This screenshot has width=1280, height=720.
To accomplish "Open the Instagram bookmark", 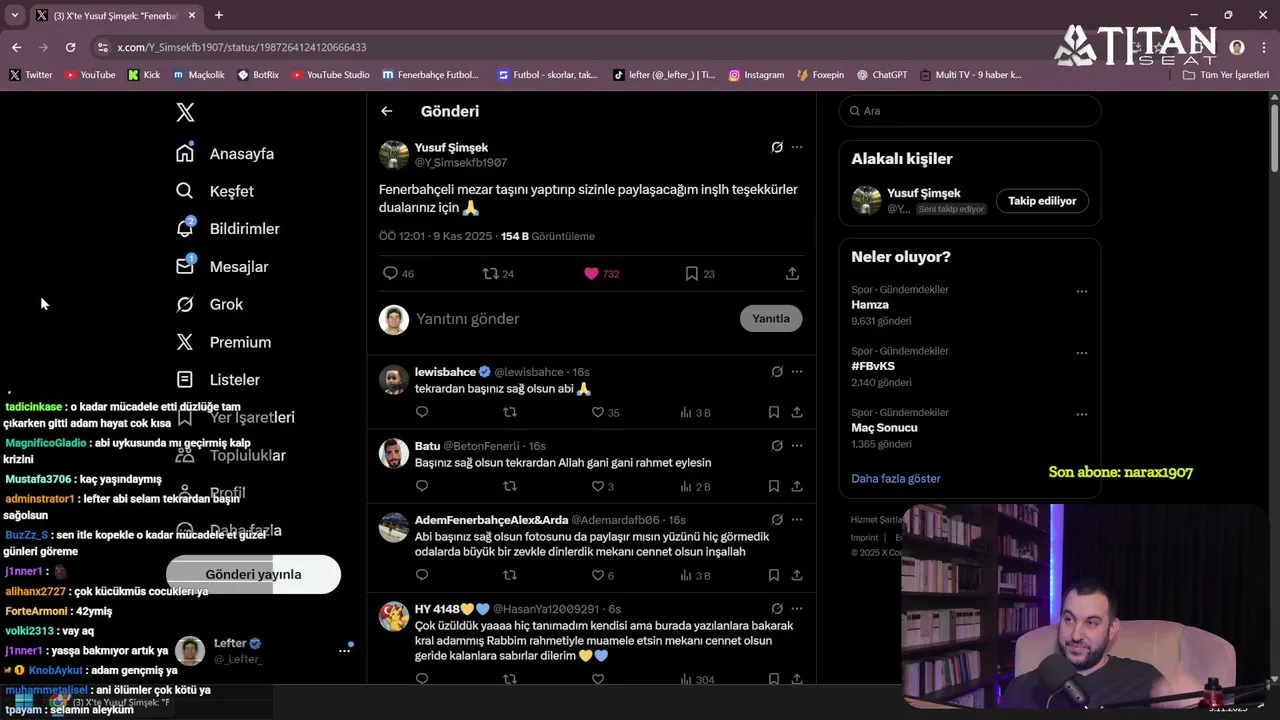I will tap(756, 75).
